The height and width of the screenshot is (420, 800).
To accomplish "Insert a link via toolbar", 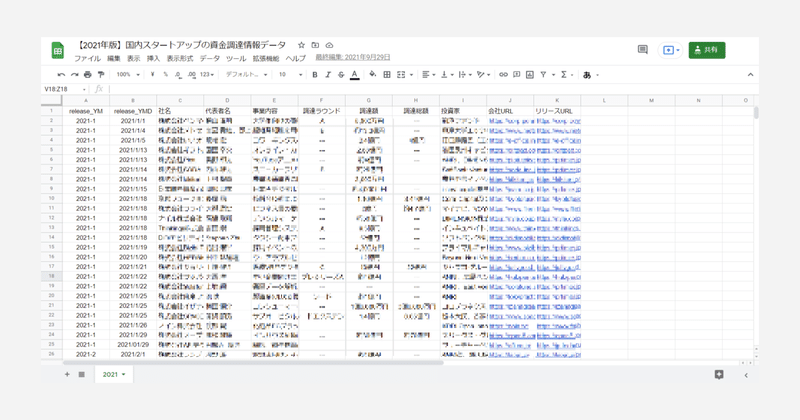I will point(504,75).
